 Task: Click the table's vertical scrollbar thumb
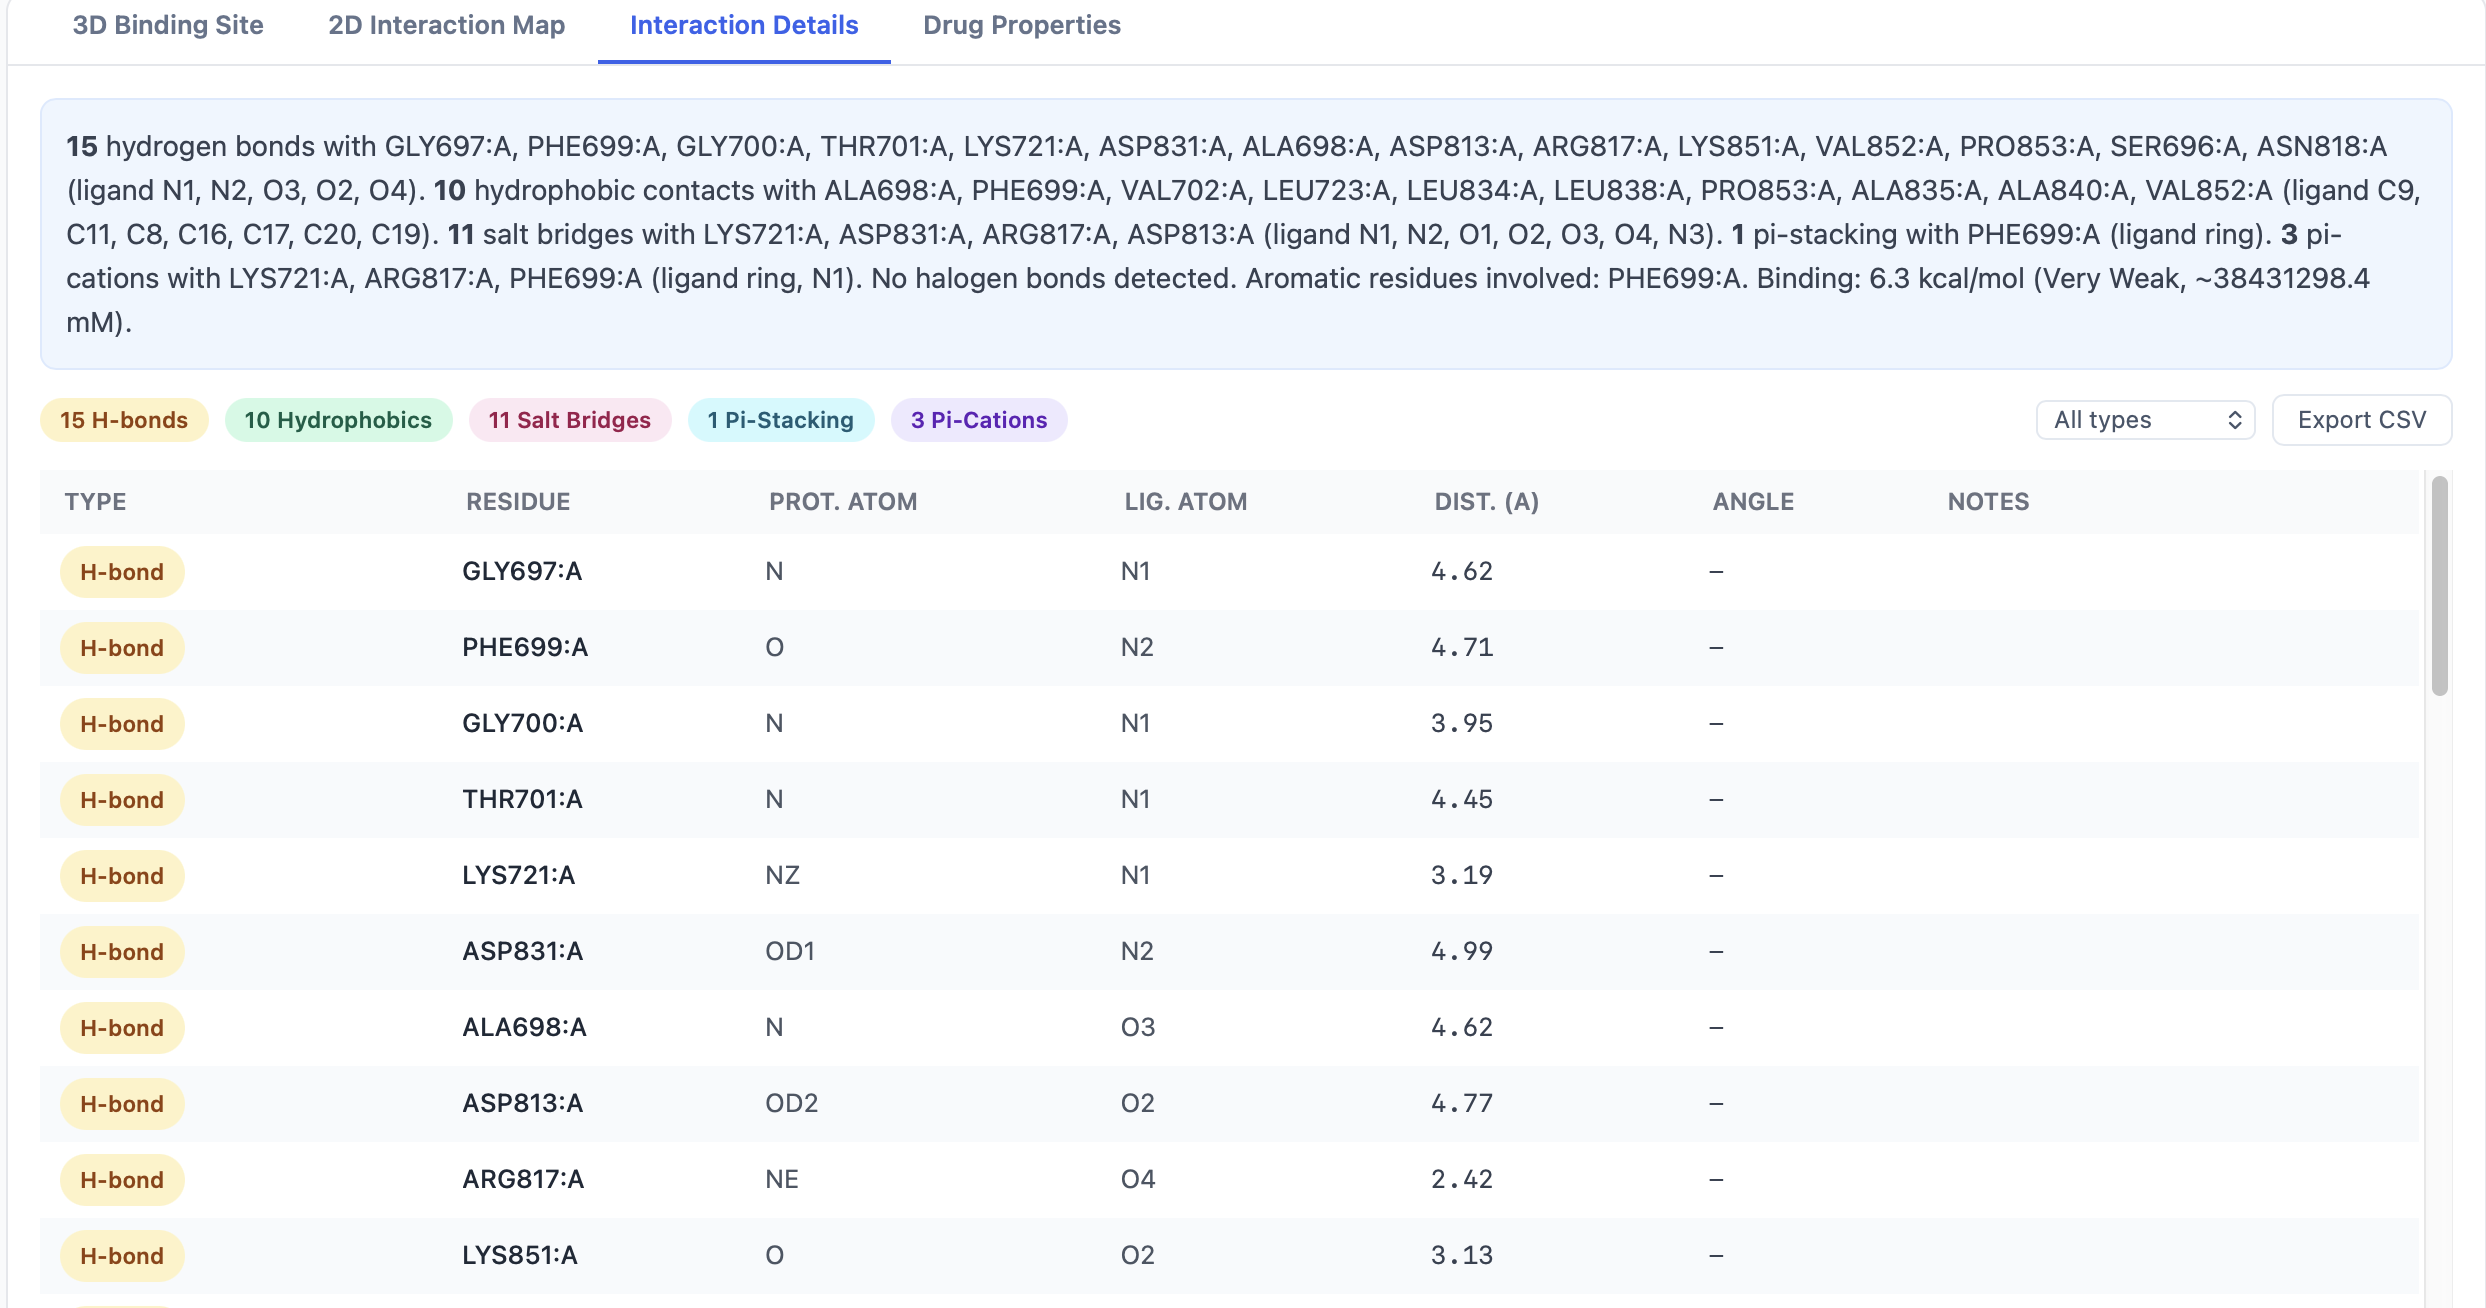[x=2440, y=586]
